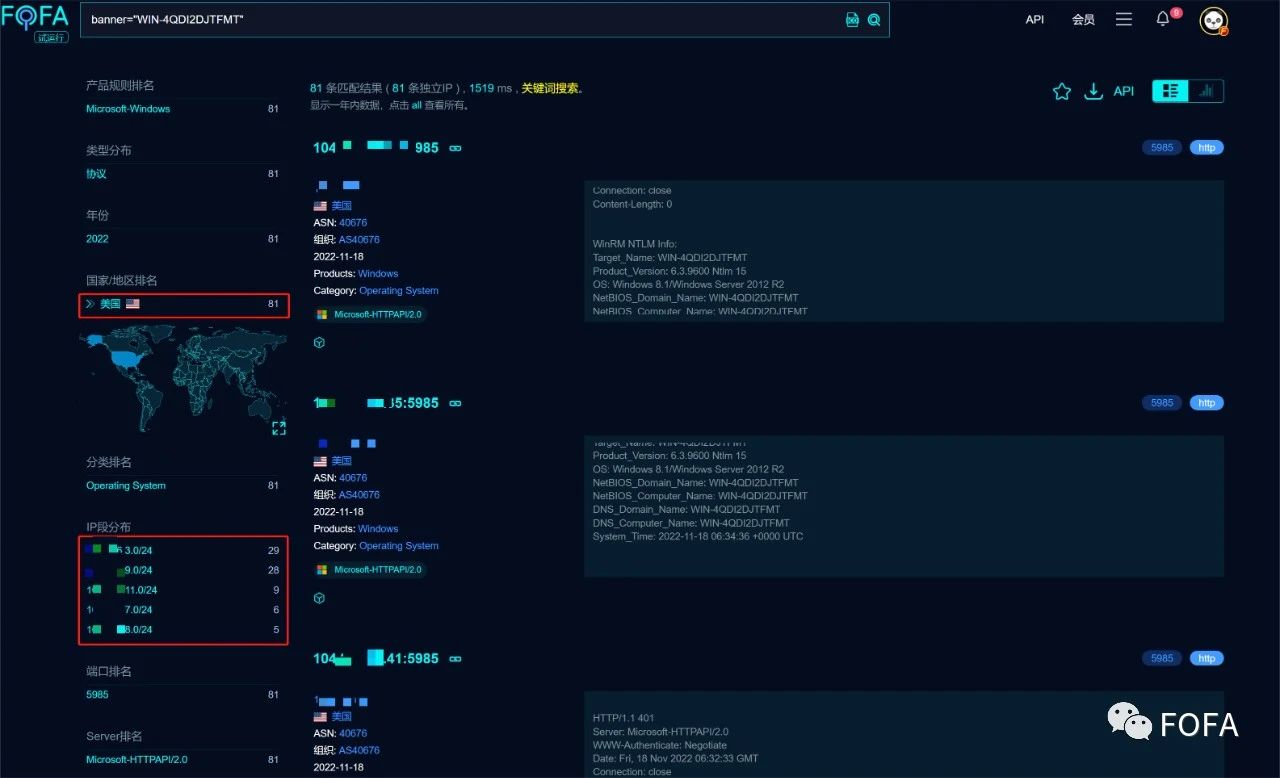This screenshot has width=1280, height=778.
Task: Filter by Microsoft-Windows product rule
Action: (x=128, y=109)
